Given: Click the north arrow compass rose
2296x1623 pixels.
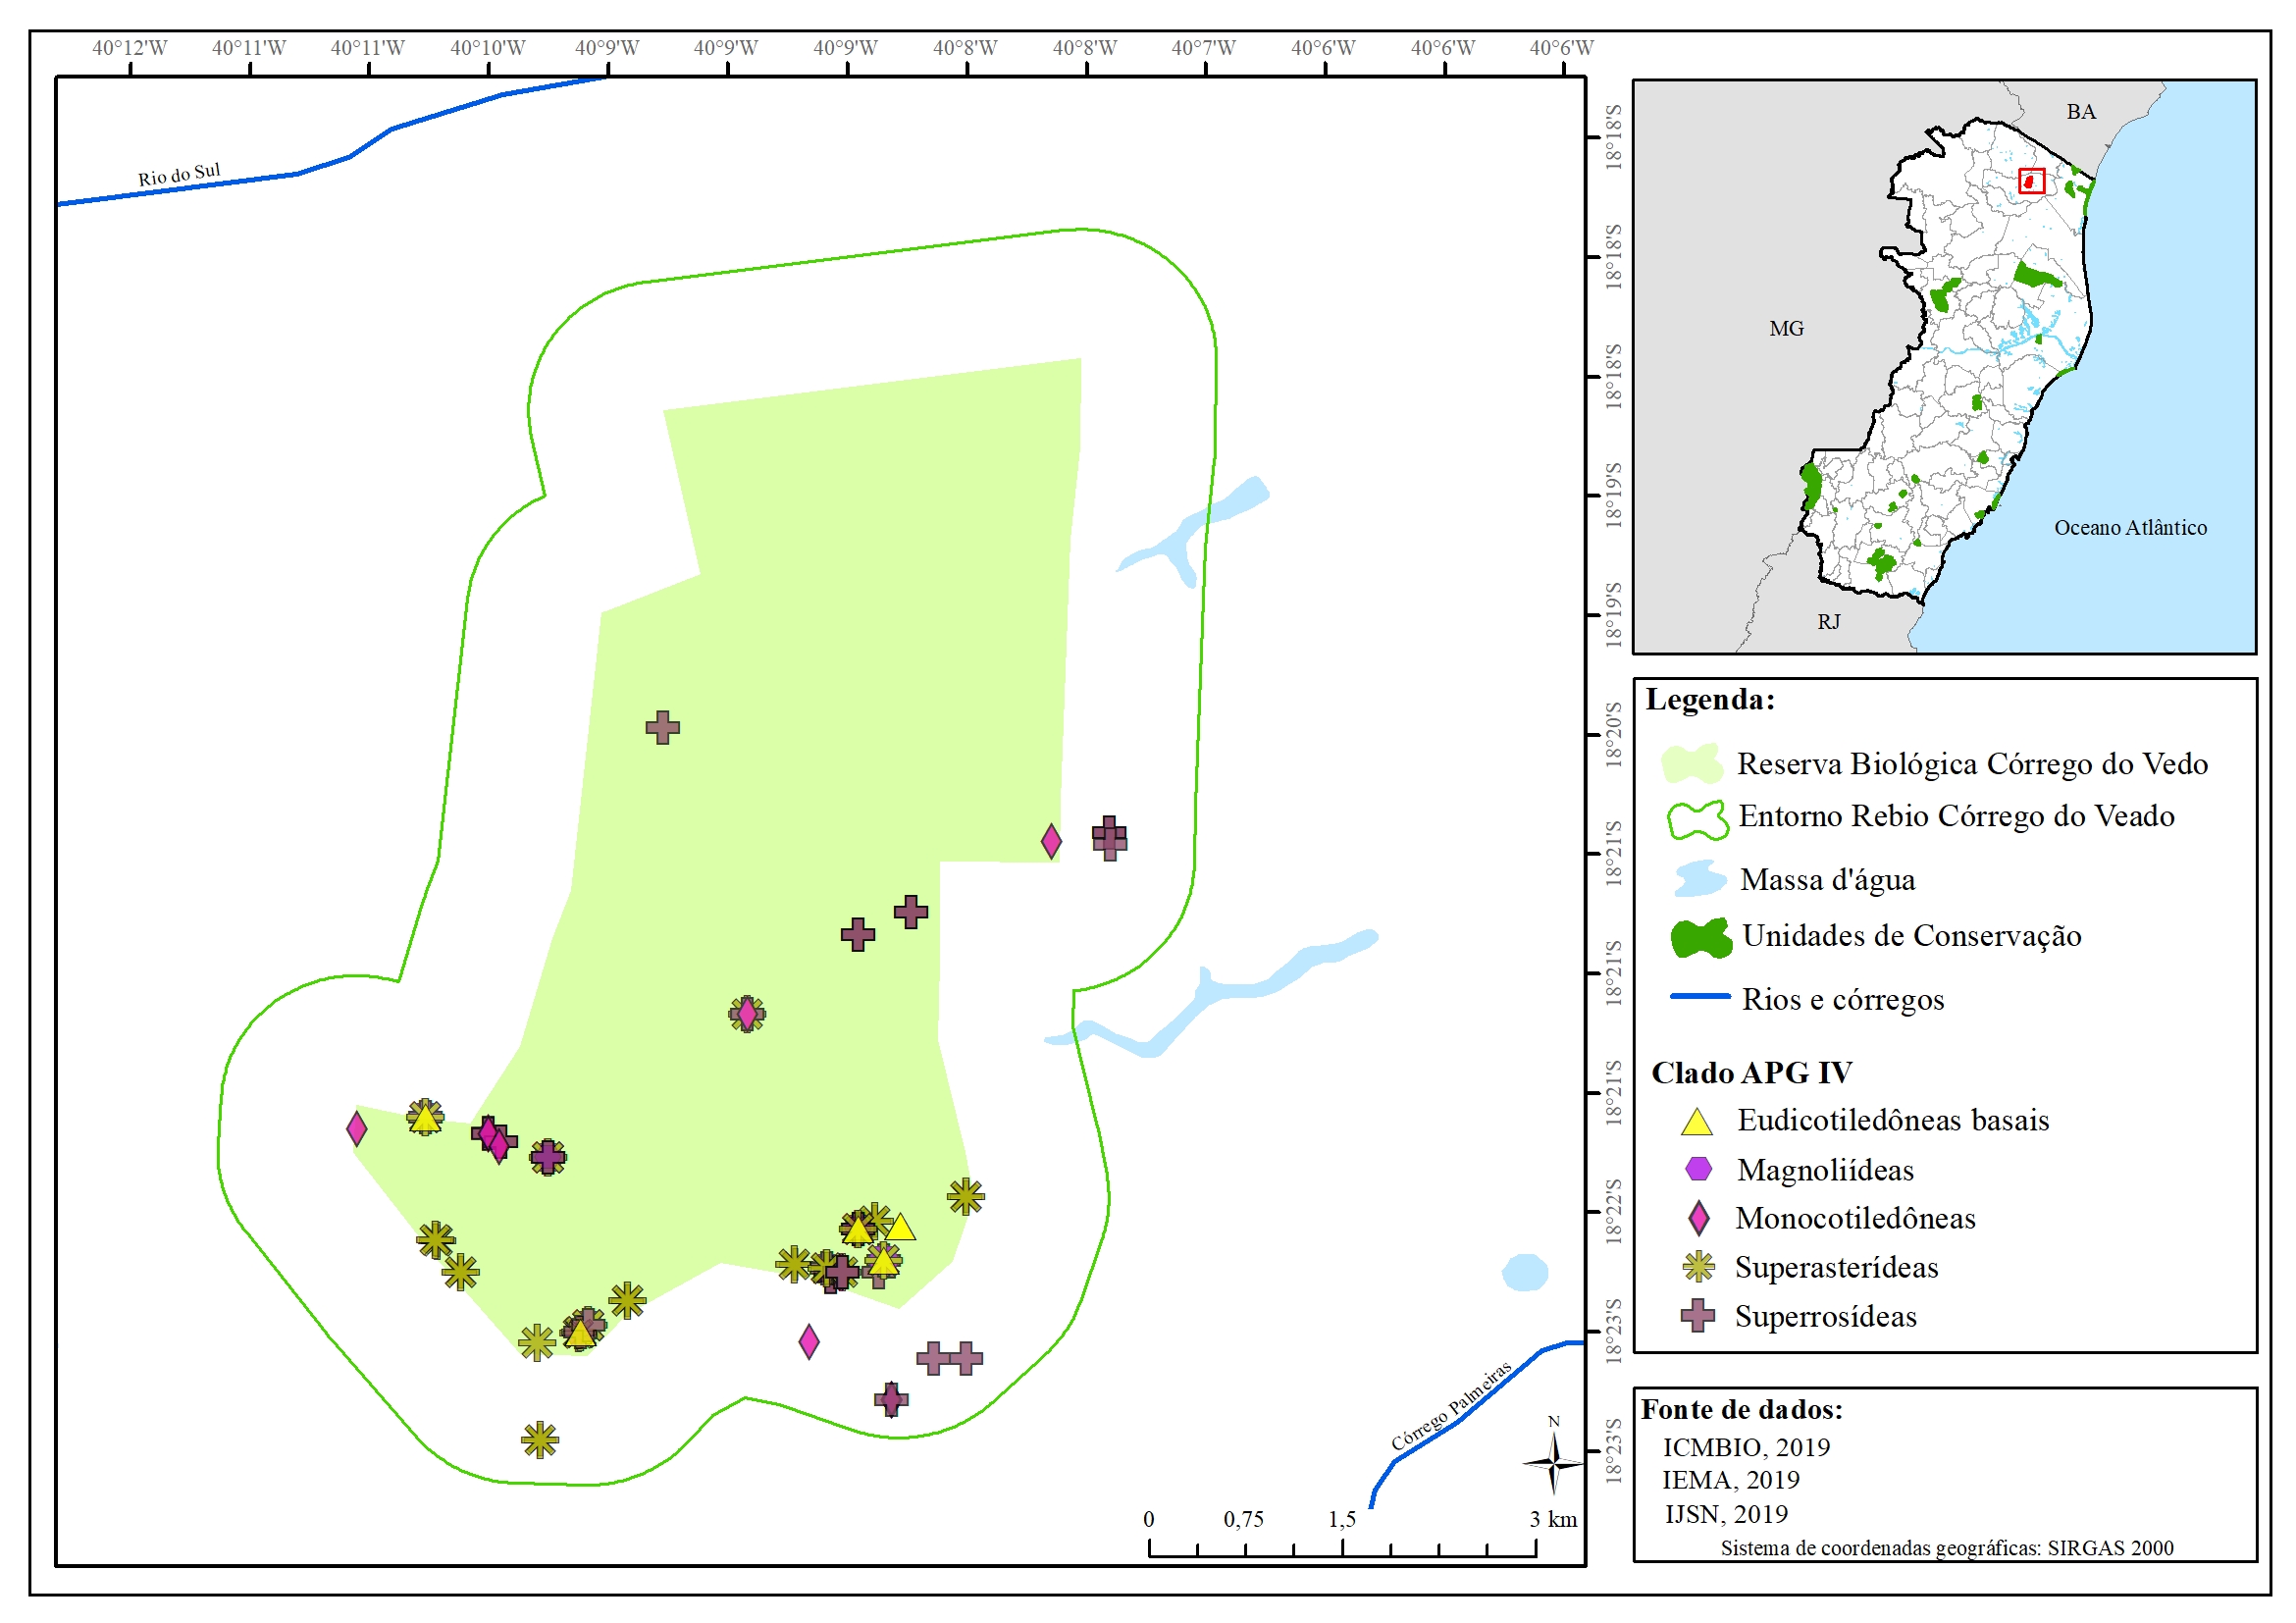Looking at the screenshot, I should point(1553,1462).
